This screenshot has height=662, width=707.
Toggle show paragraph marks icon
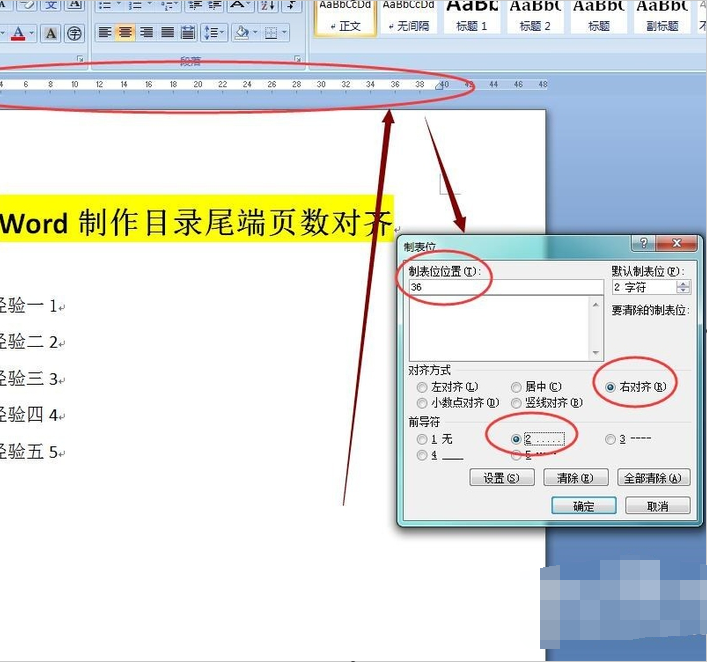pos(291,5)
